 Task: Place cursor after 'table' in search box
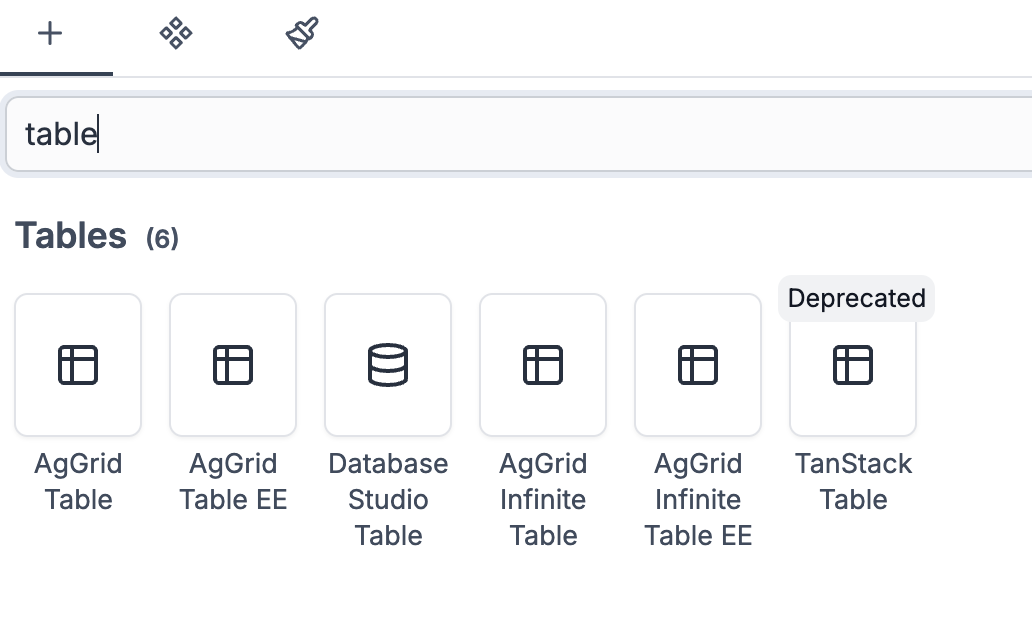click(98, 134)
